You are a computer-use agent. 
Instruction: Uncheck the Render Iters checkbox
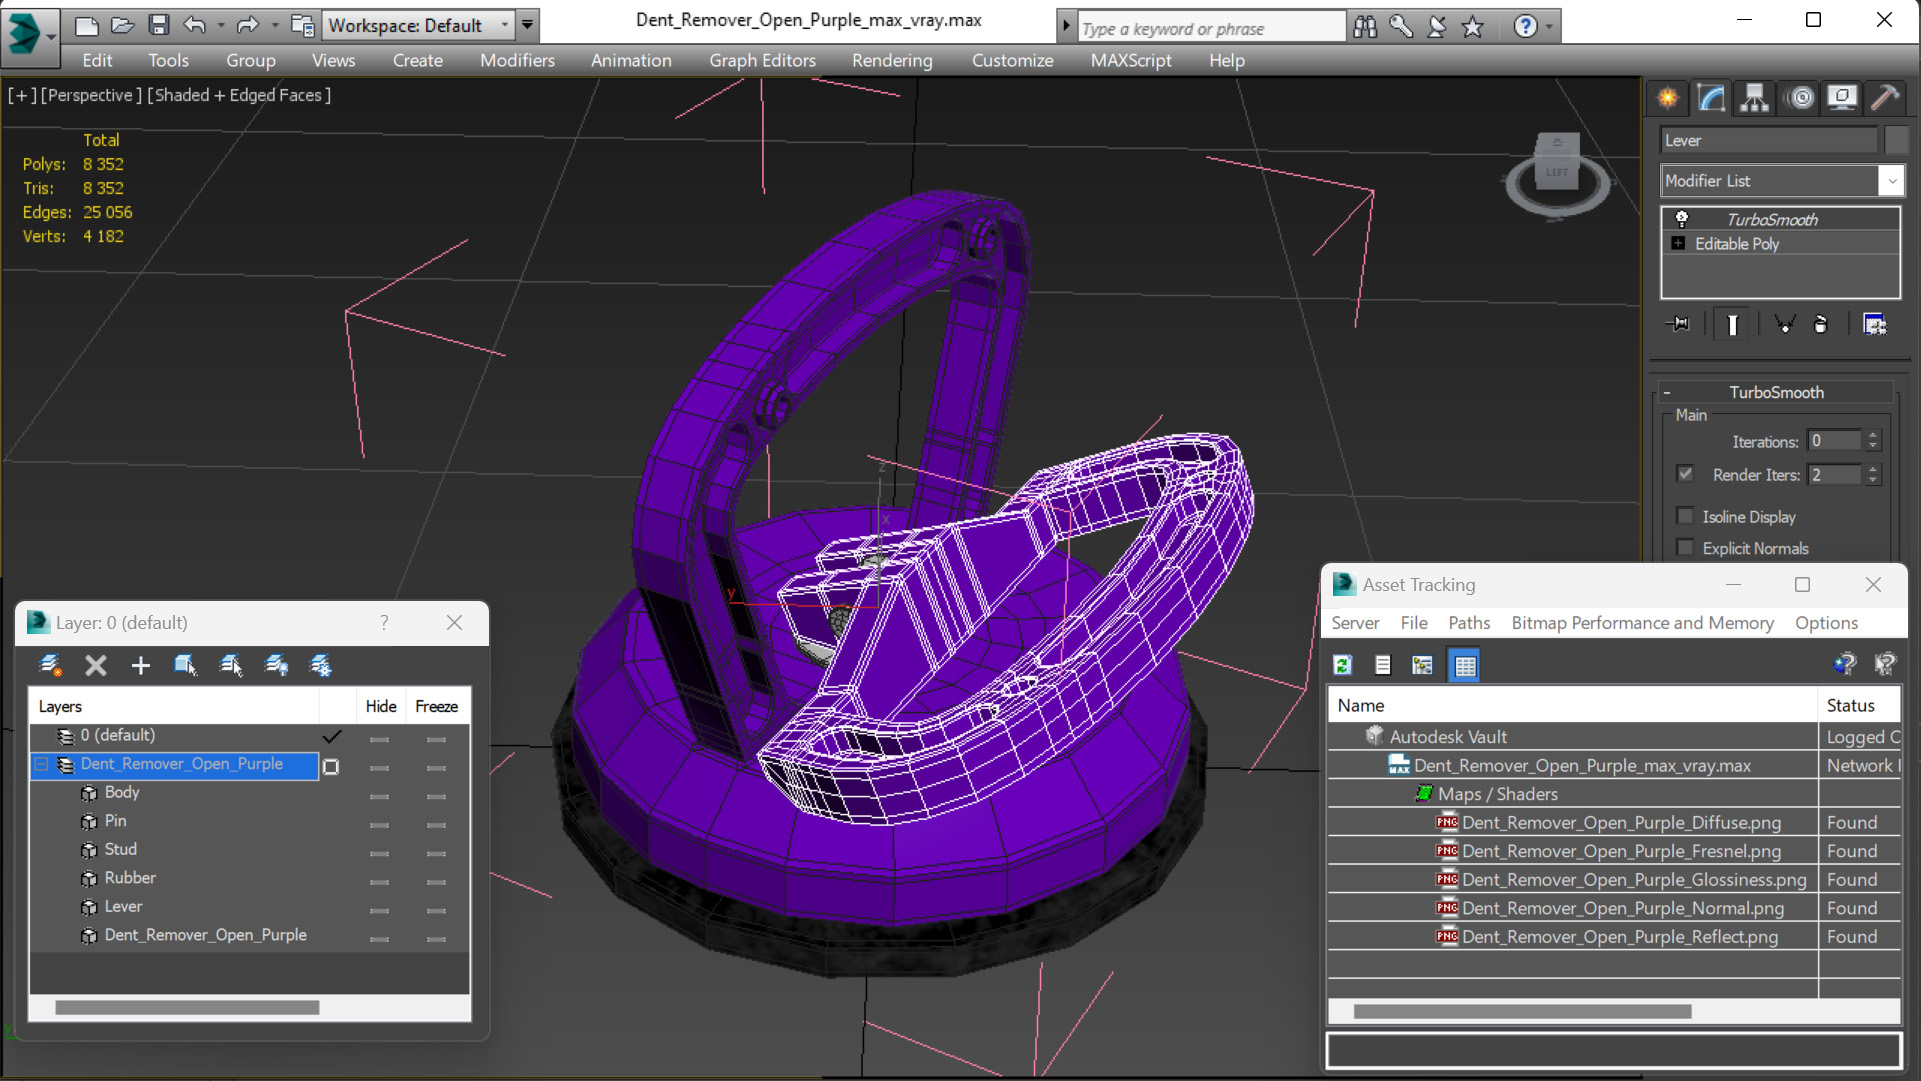[x=1686, y=474]
